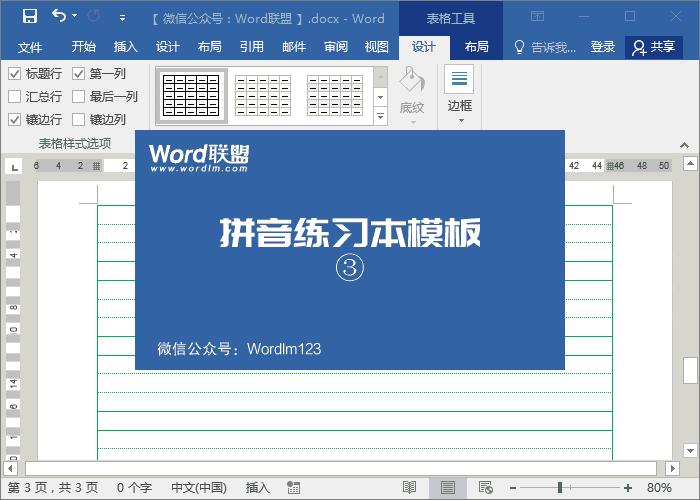Viewport: 700px width, 500px height.
Task: Uncheck the 标题行 checkbox
Action: point(14,74)
